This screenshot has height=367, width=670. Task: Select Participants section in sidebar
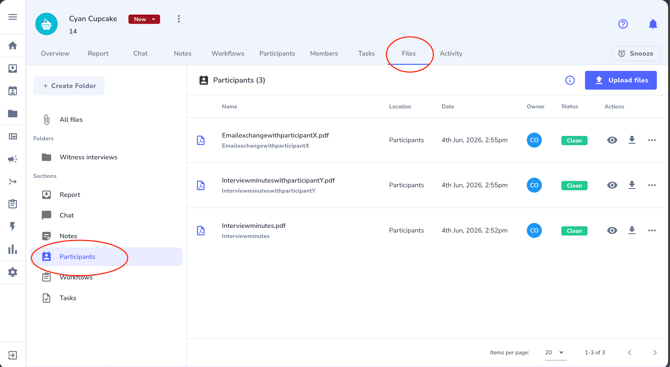point(106,257)
